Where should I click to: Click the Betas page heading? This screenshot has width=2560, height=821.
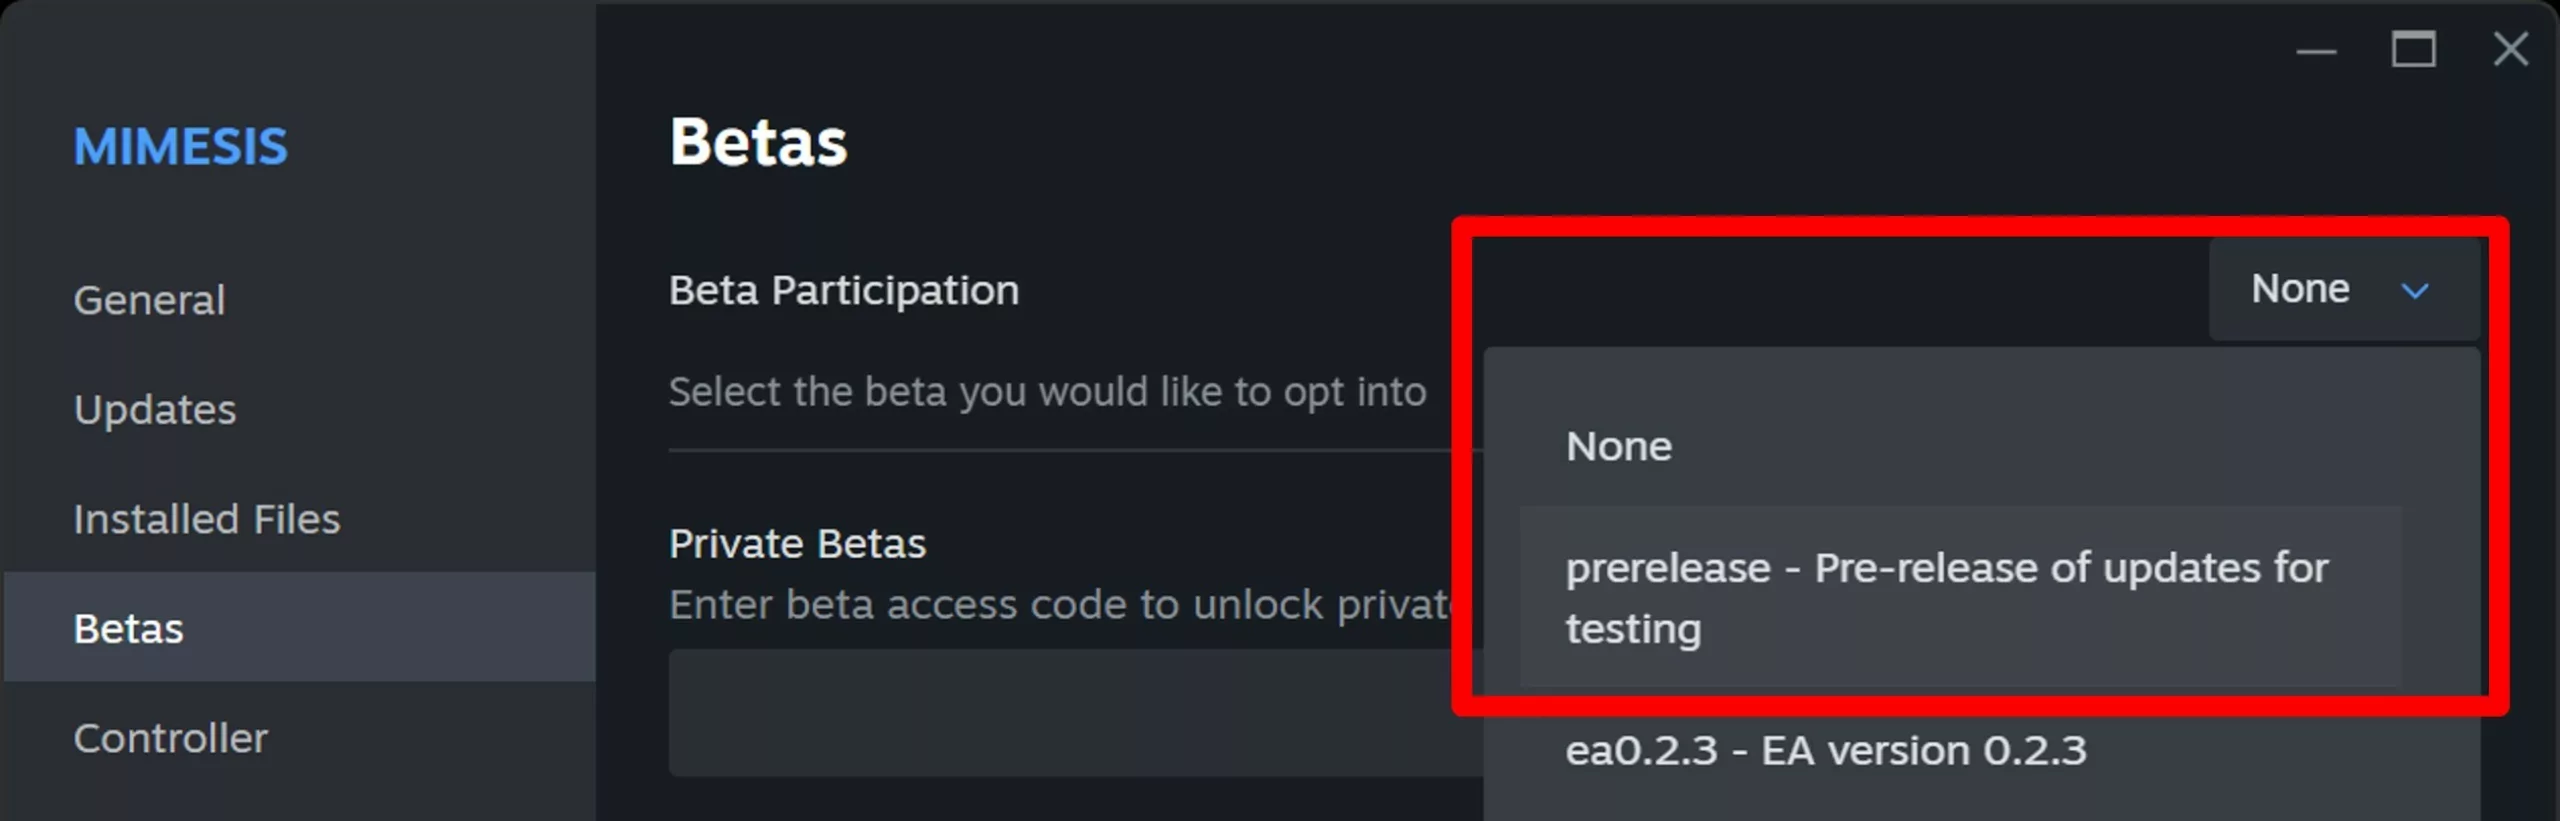[758, 142]
